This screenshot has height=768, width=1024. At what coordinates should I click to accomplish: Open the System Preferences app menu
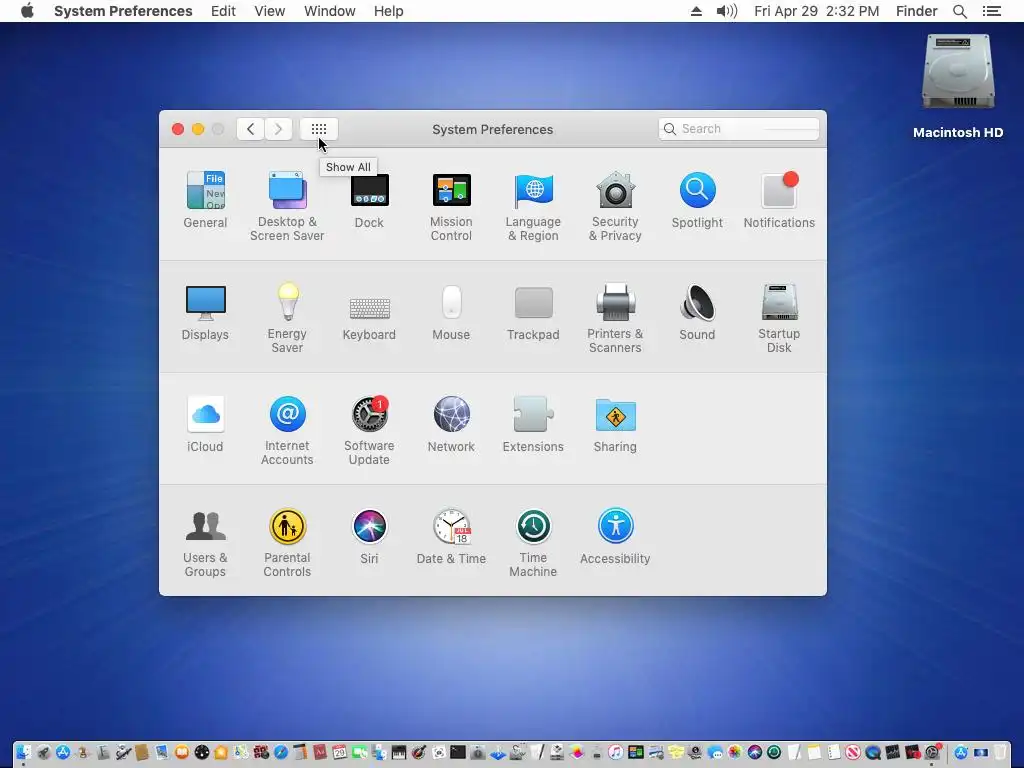(x=123, y=11)
